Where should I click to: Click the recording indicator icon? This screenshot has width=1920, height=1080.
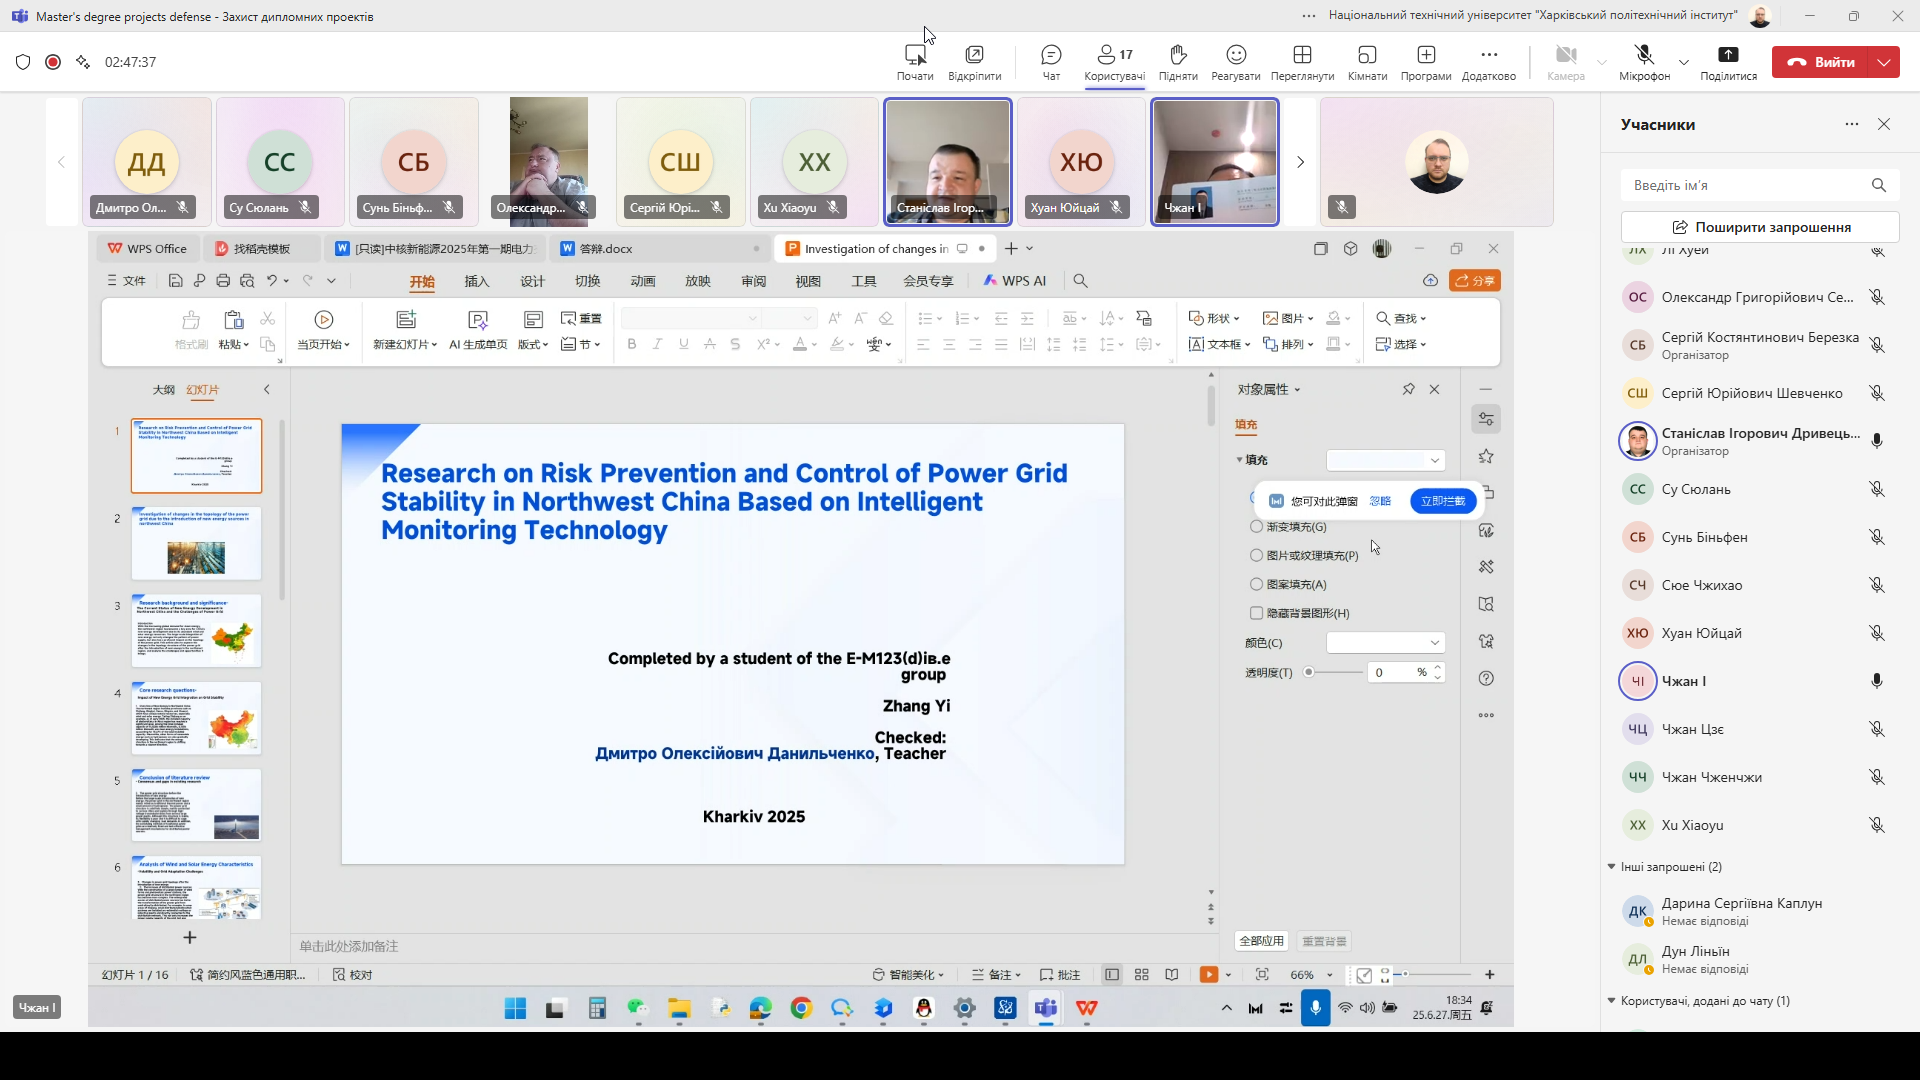pos(53,62)
